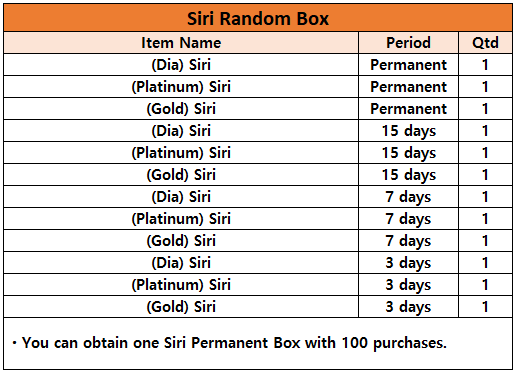Click the Permanent period in the first Dia row

(x=408, y=65)
